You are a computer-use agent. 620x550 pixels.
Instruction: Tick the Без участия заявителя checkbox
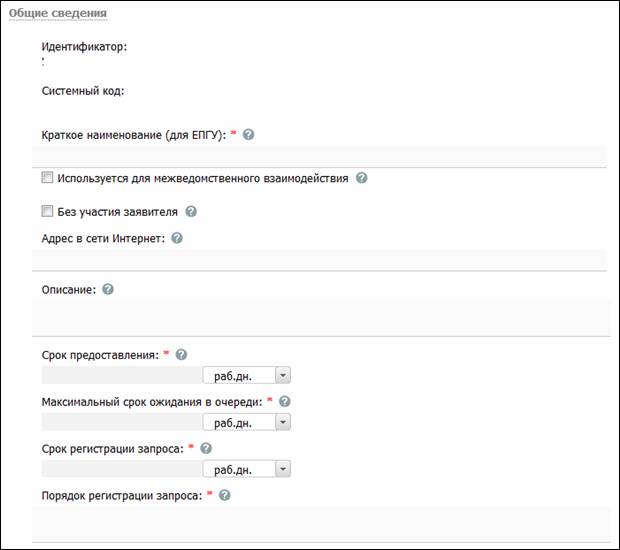click(x=47, y=211)
